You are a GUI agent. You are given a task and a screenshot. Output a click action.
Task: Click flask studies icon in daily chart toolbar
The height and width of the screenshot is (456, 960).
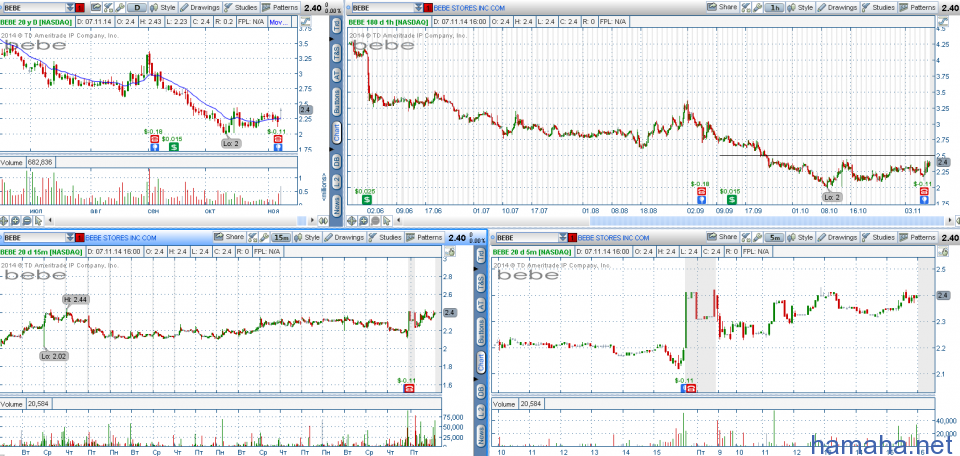pos(108,7)
